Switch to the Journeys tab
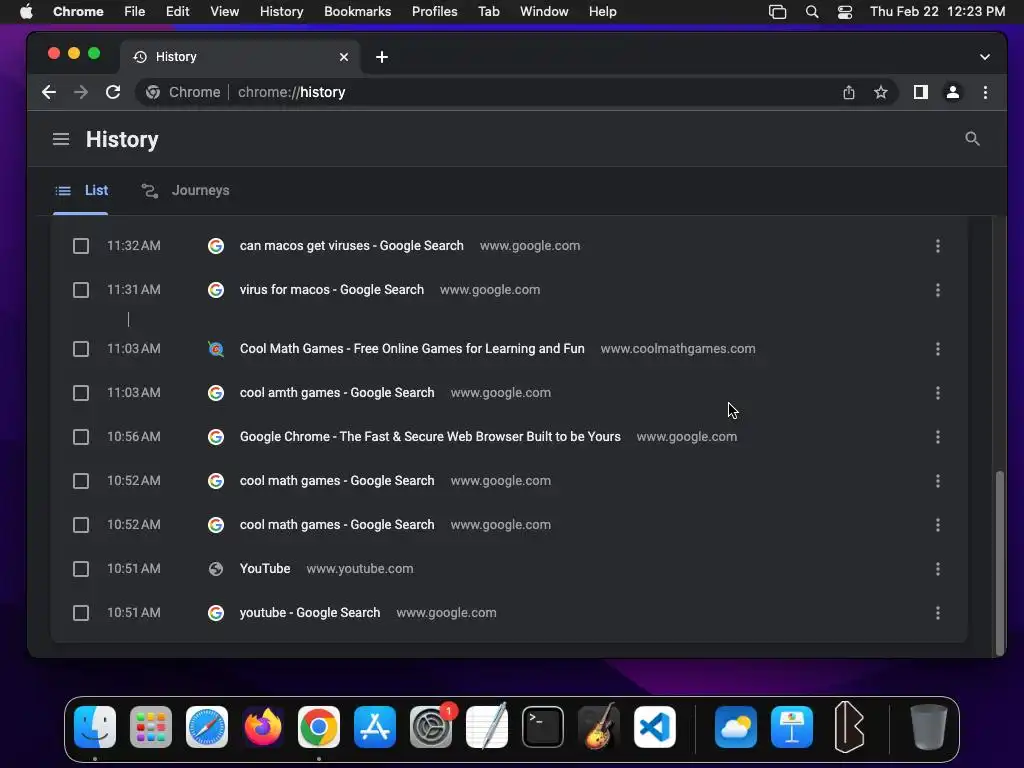 [185, 190]
